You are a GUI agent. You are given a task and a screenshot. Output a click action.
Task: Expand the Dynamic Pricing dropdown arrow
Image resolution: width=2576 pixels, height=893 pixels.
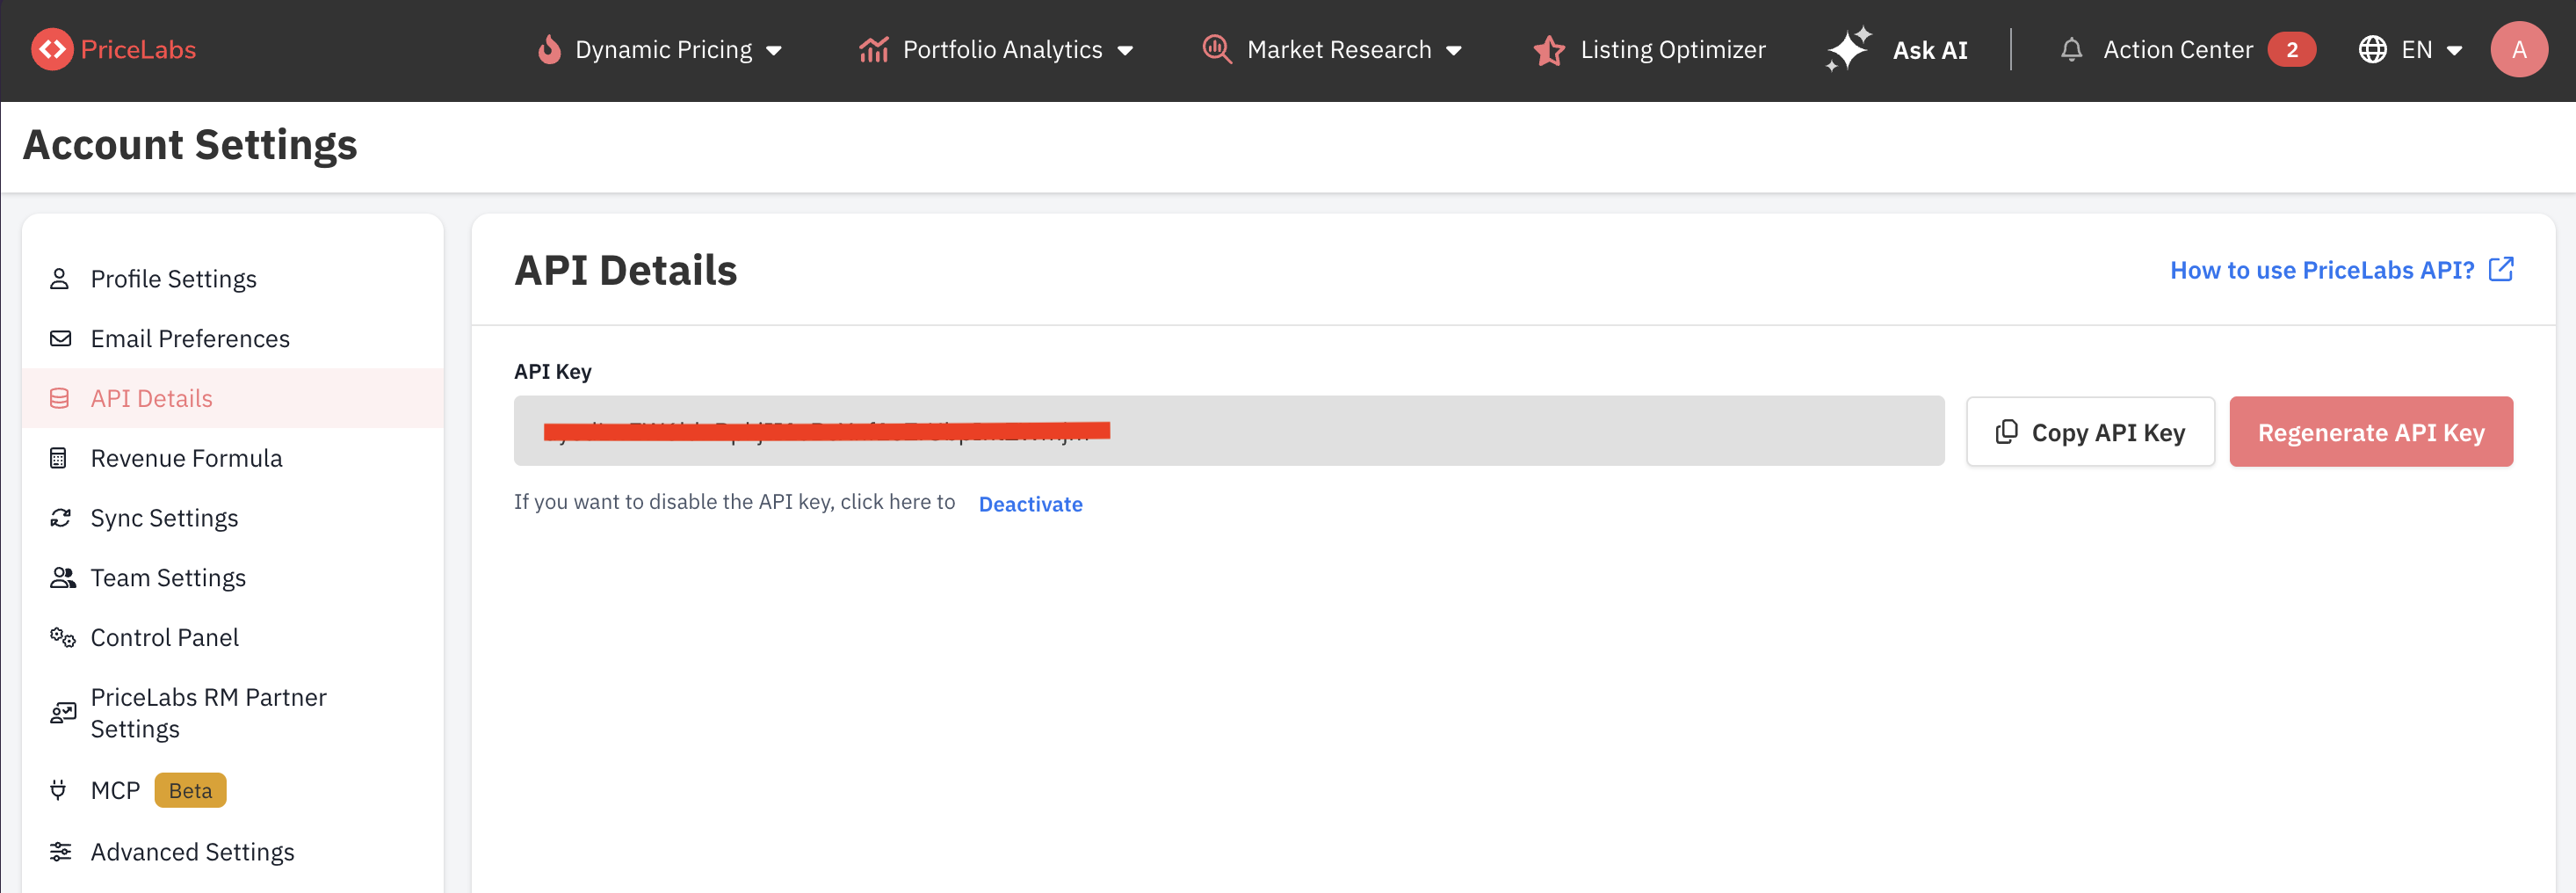[773, 51]
